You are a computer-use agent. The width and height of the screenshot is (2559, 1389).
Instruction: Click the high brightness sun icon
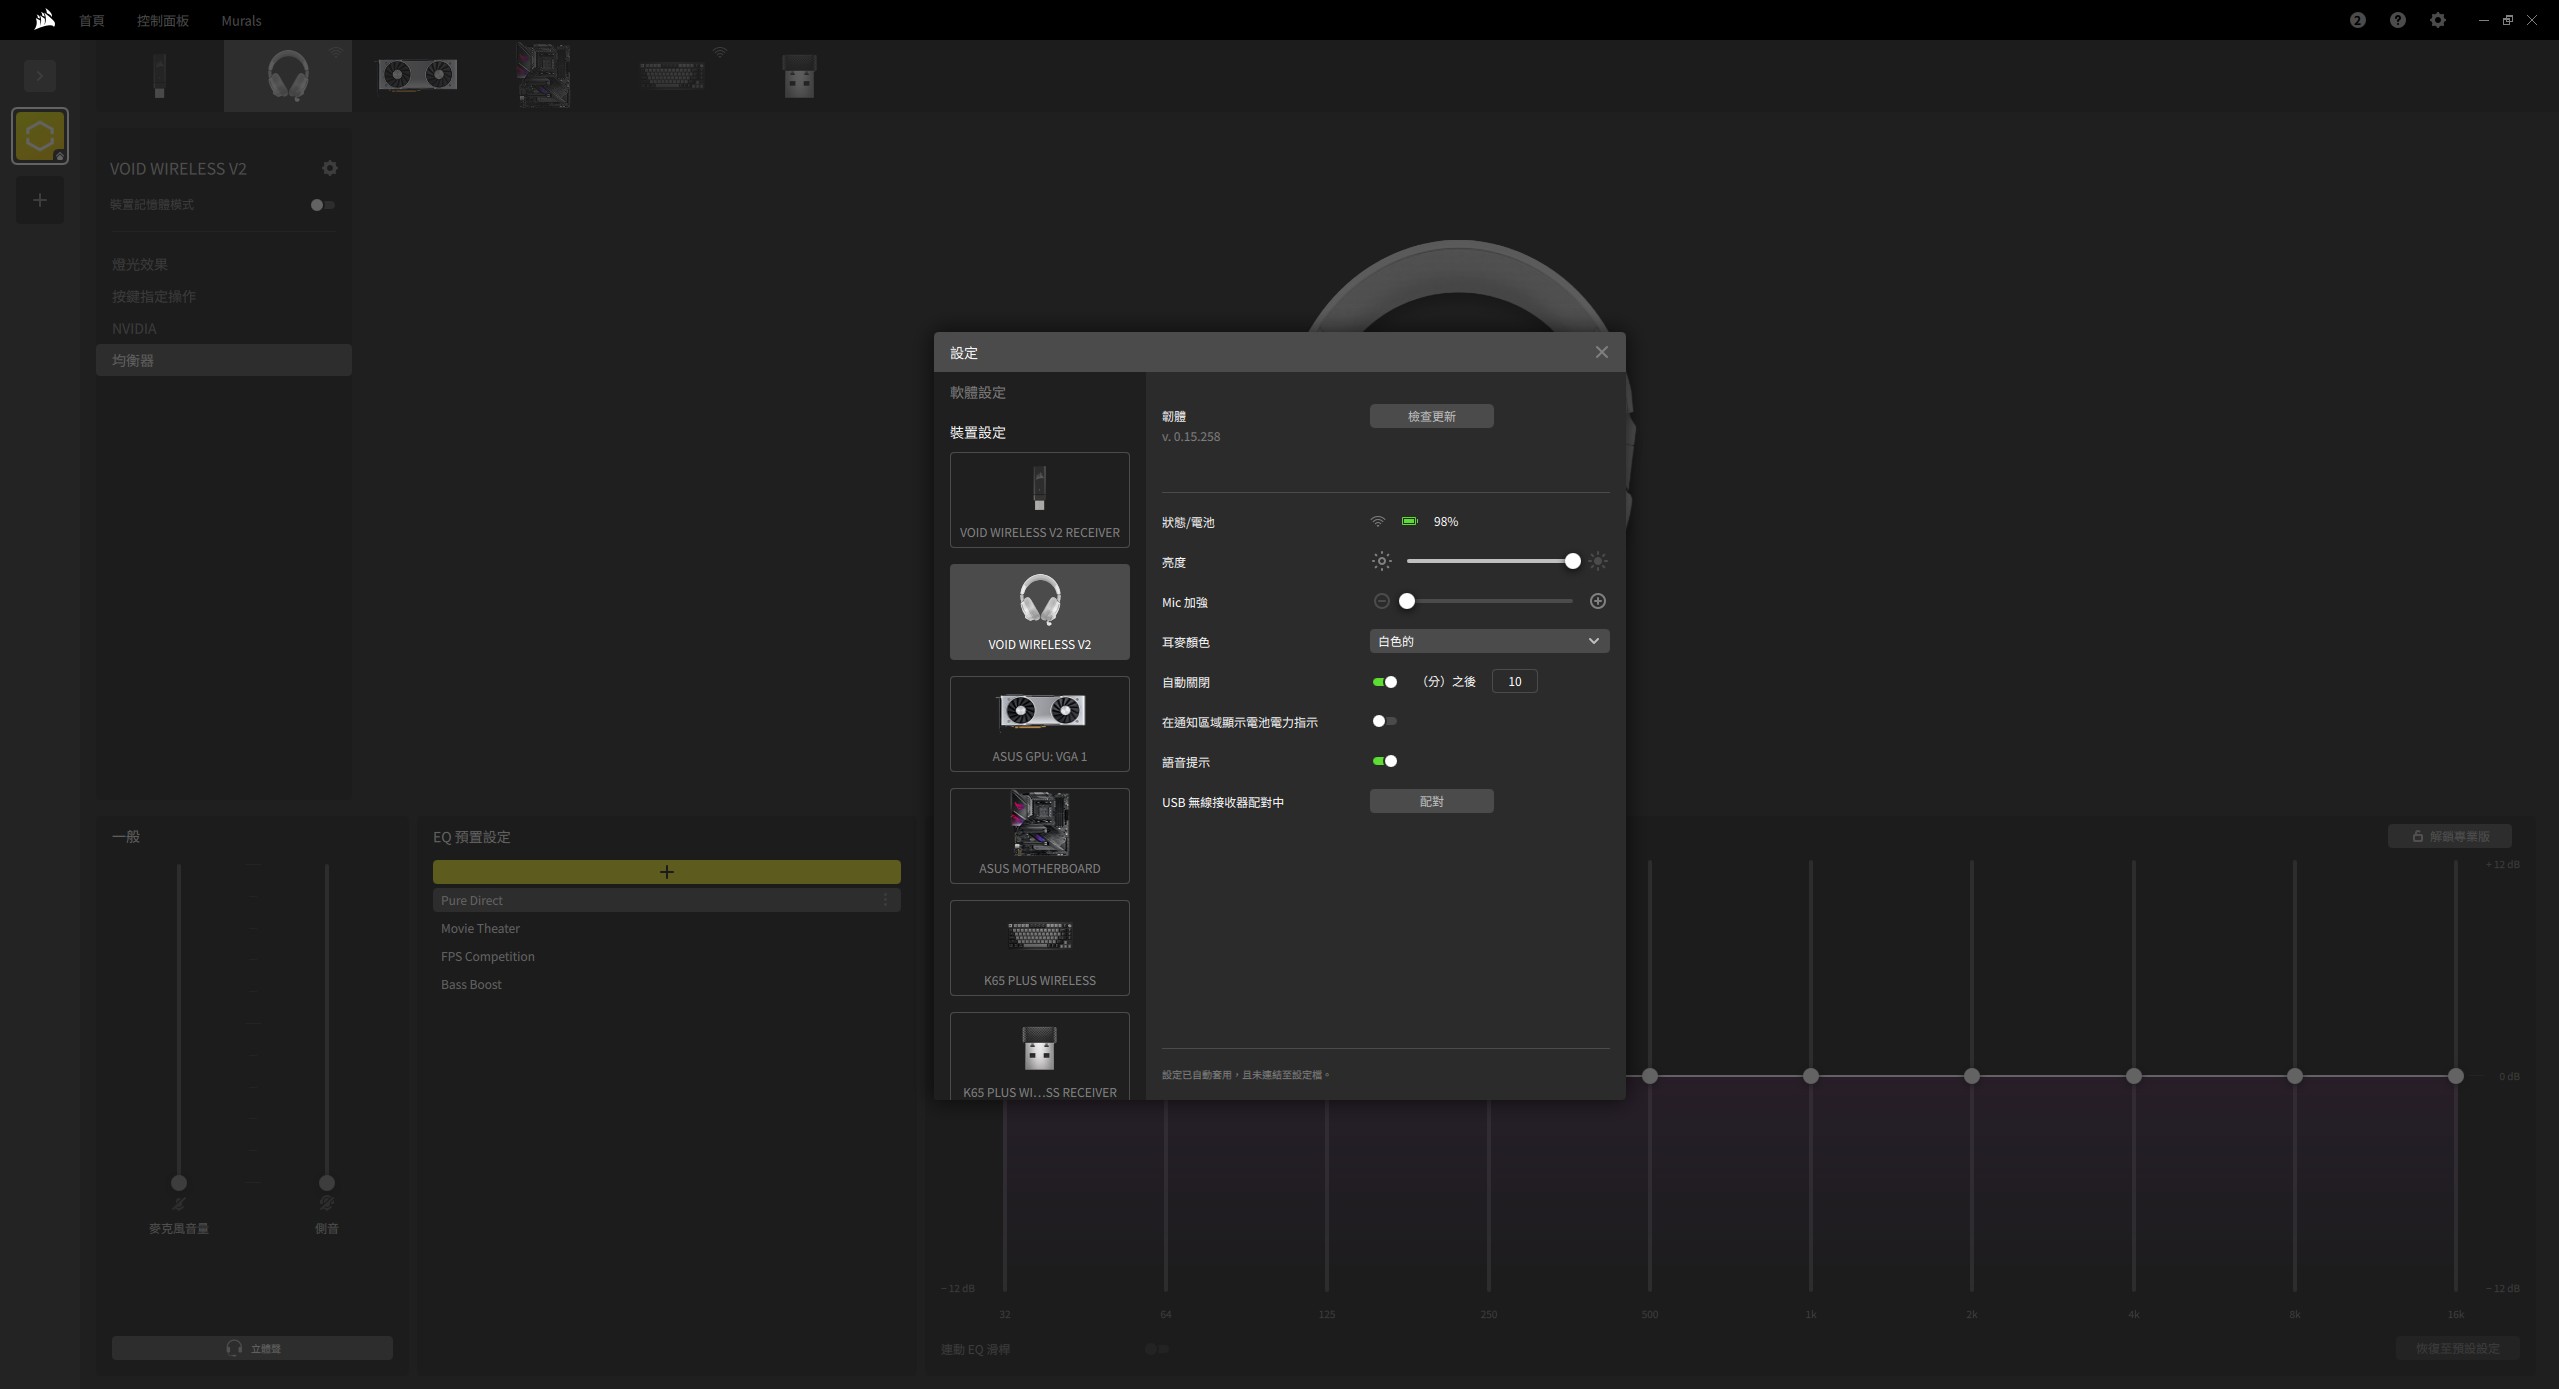[x=1597, y=561]
